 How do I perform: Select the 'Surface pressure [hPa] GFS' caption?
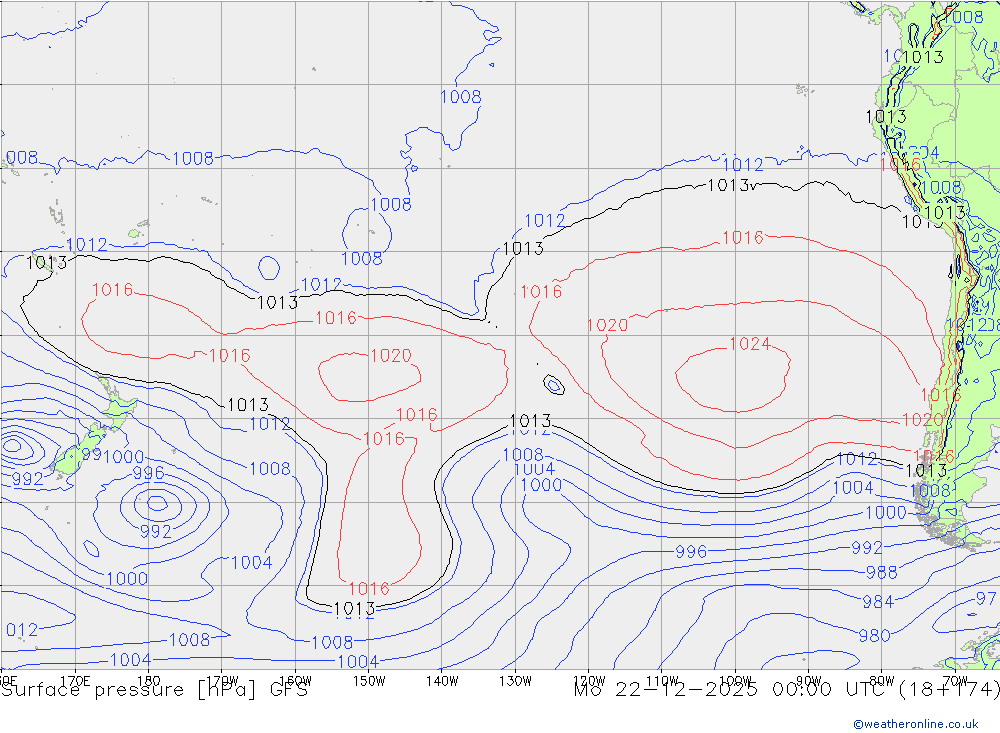pos(154,690)
